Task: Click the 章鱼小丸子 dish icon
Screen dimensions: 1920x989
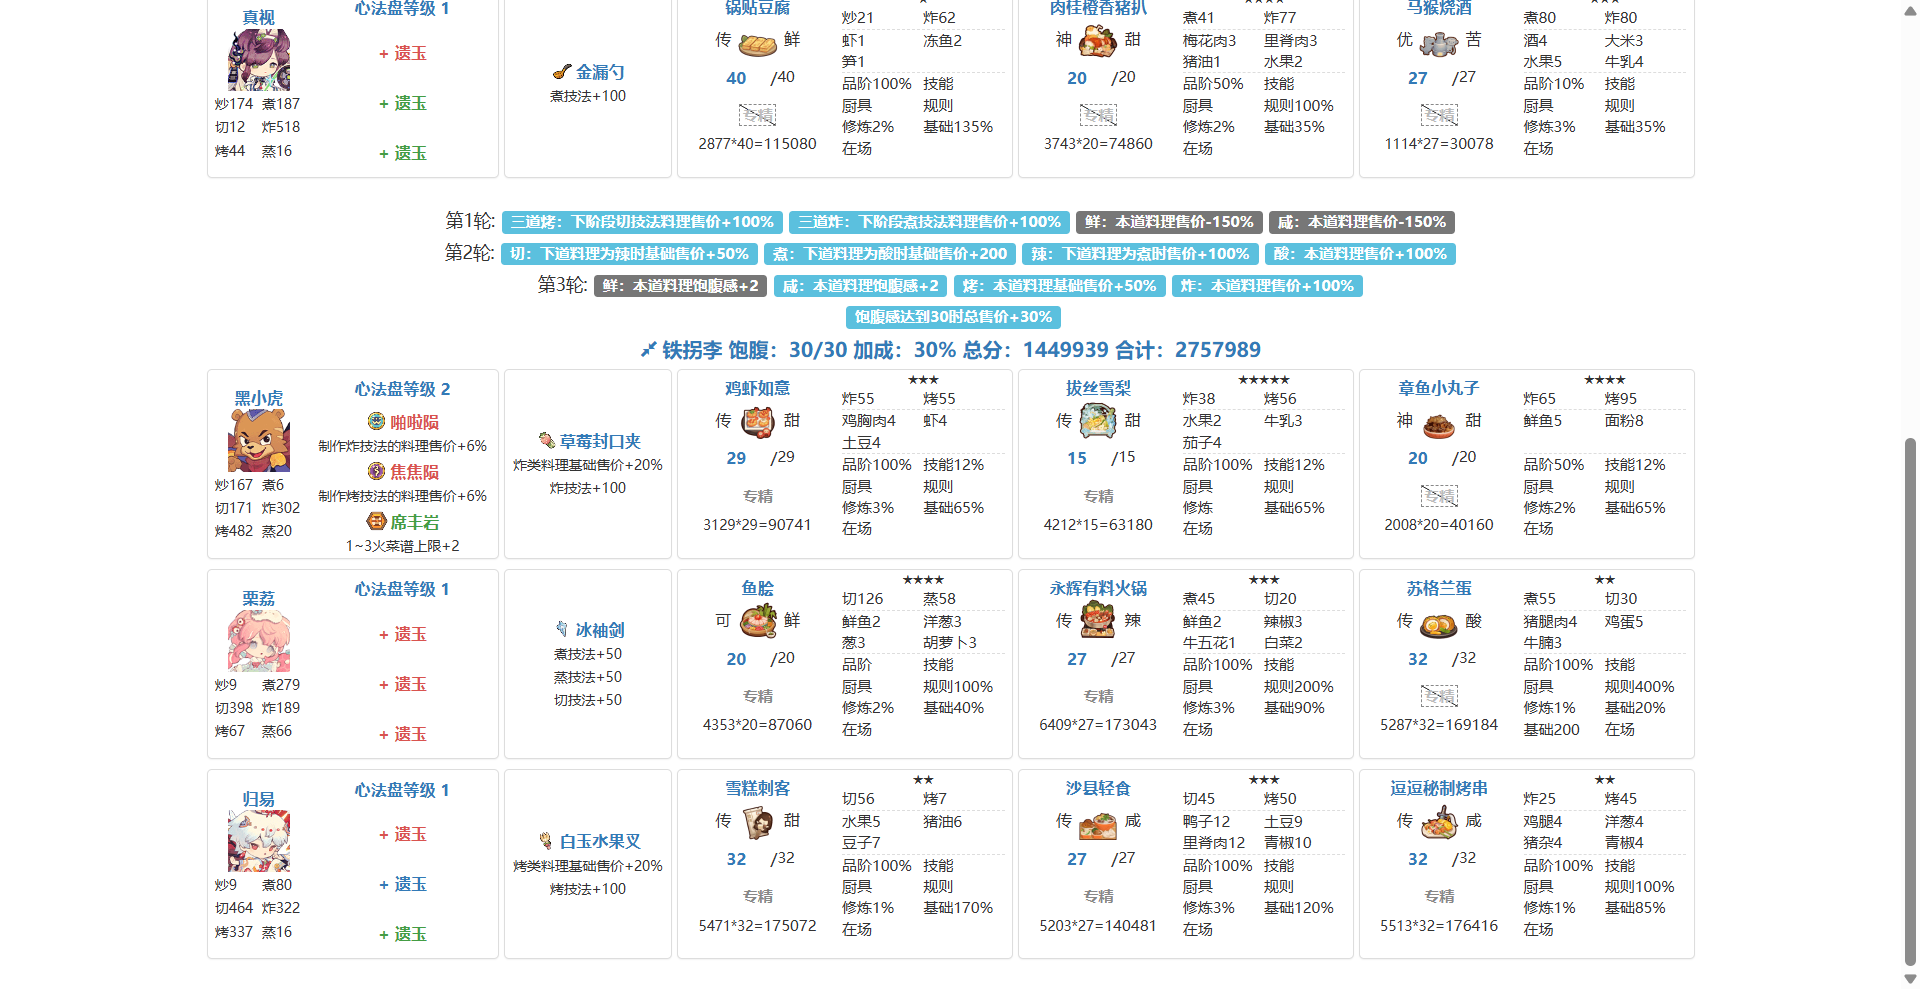Action: 1438,424
